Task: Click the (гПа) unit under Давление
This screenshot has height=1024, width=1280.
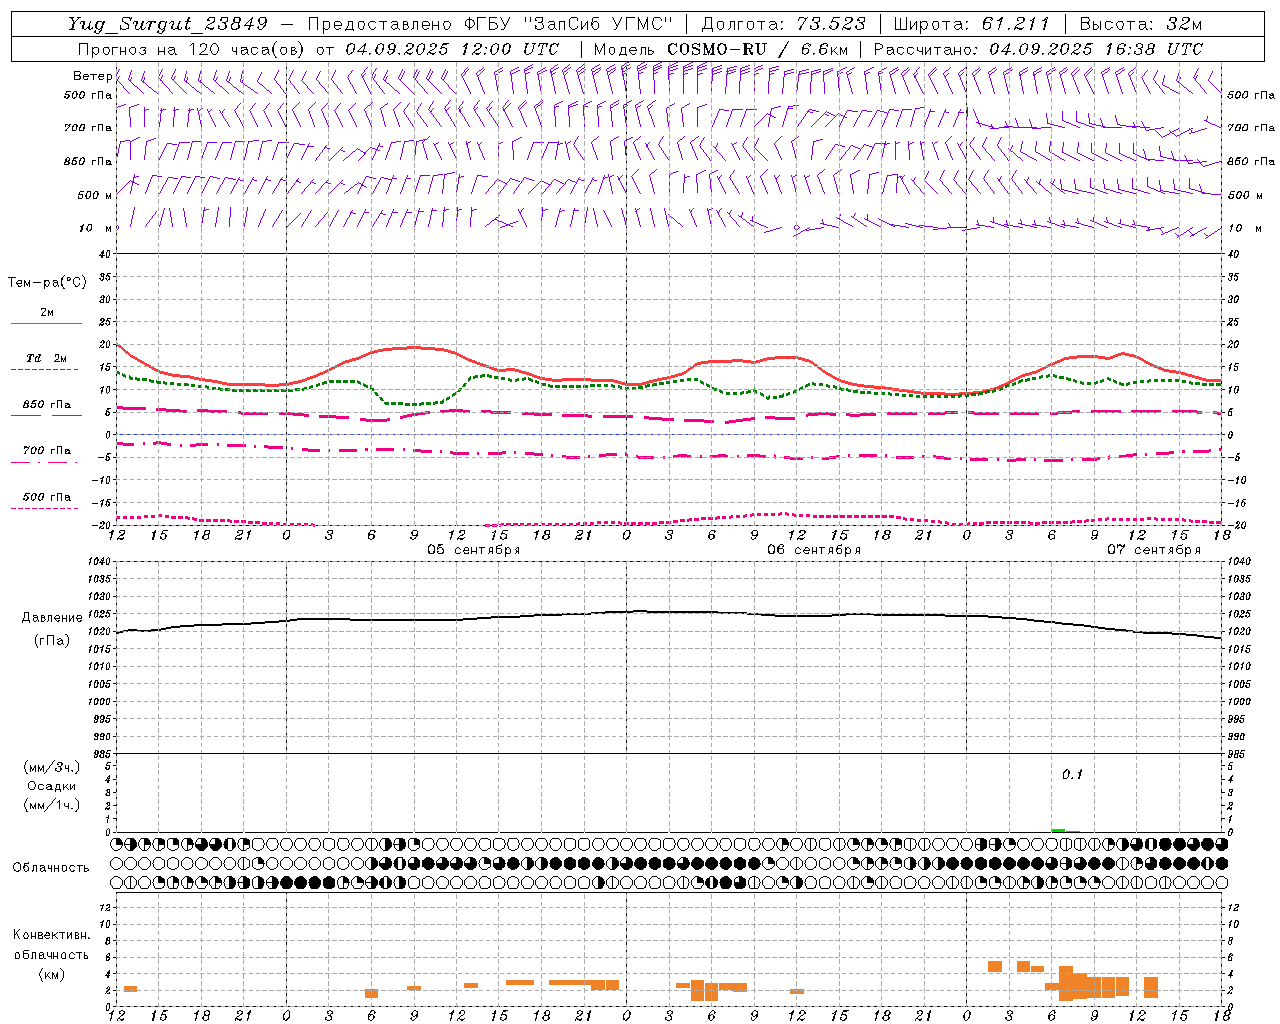Action: (x=51, y=641)
